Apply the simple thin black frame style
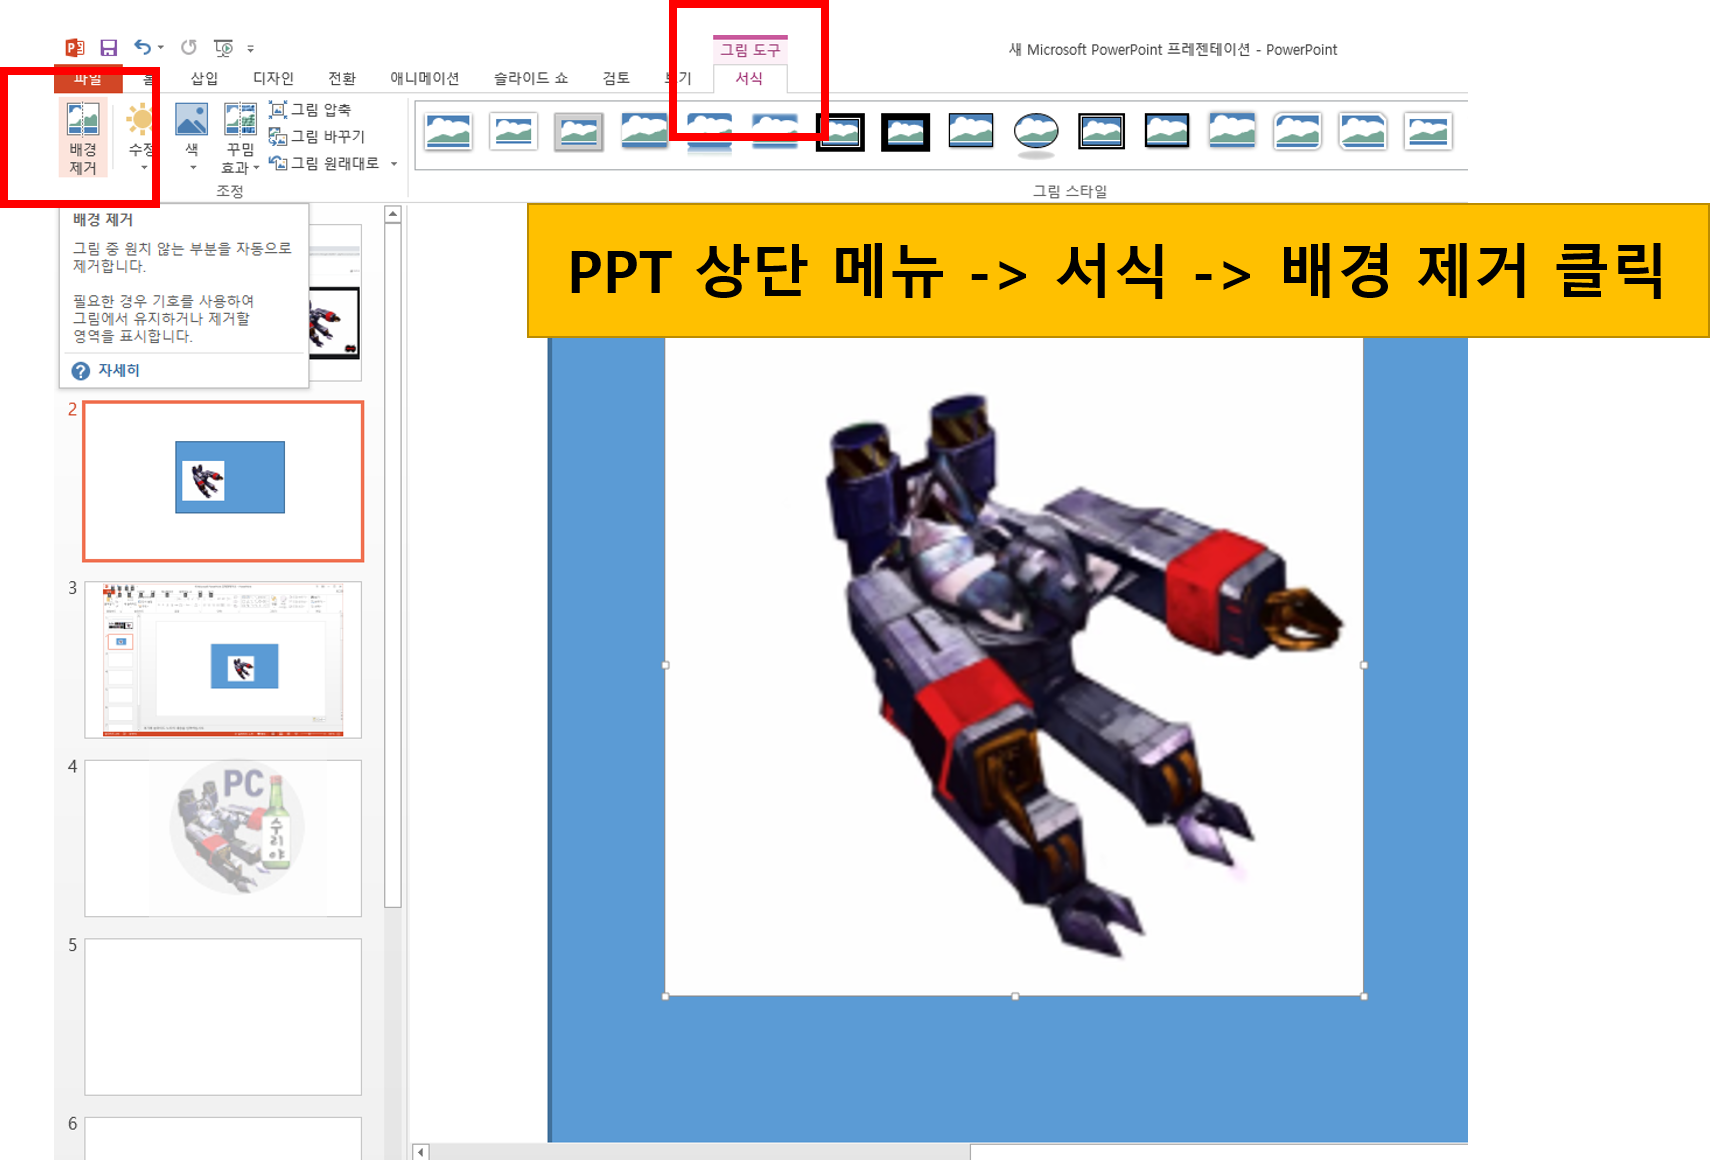 point(971,131)
